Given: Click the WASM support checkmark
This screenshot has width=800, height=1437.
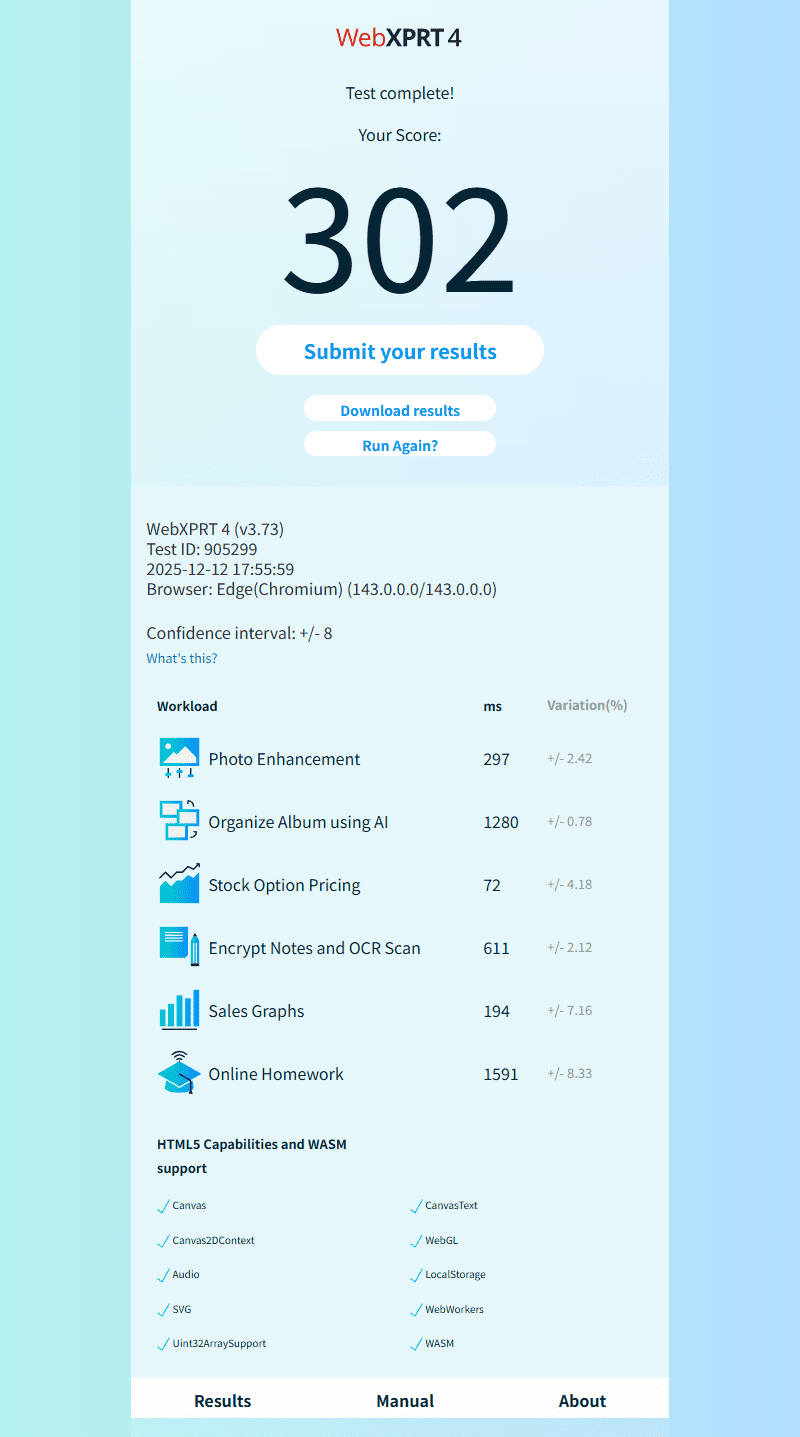Looking at the screenshot, I should [x=416, y=1345].
